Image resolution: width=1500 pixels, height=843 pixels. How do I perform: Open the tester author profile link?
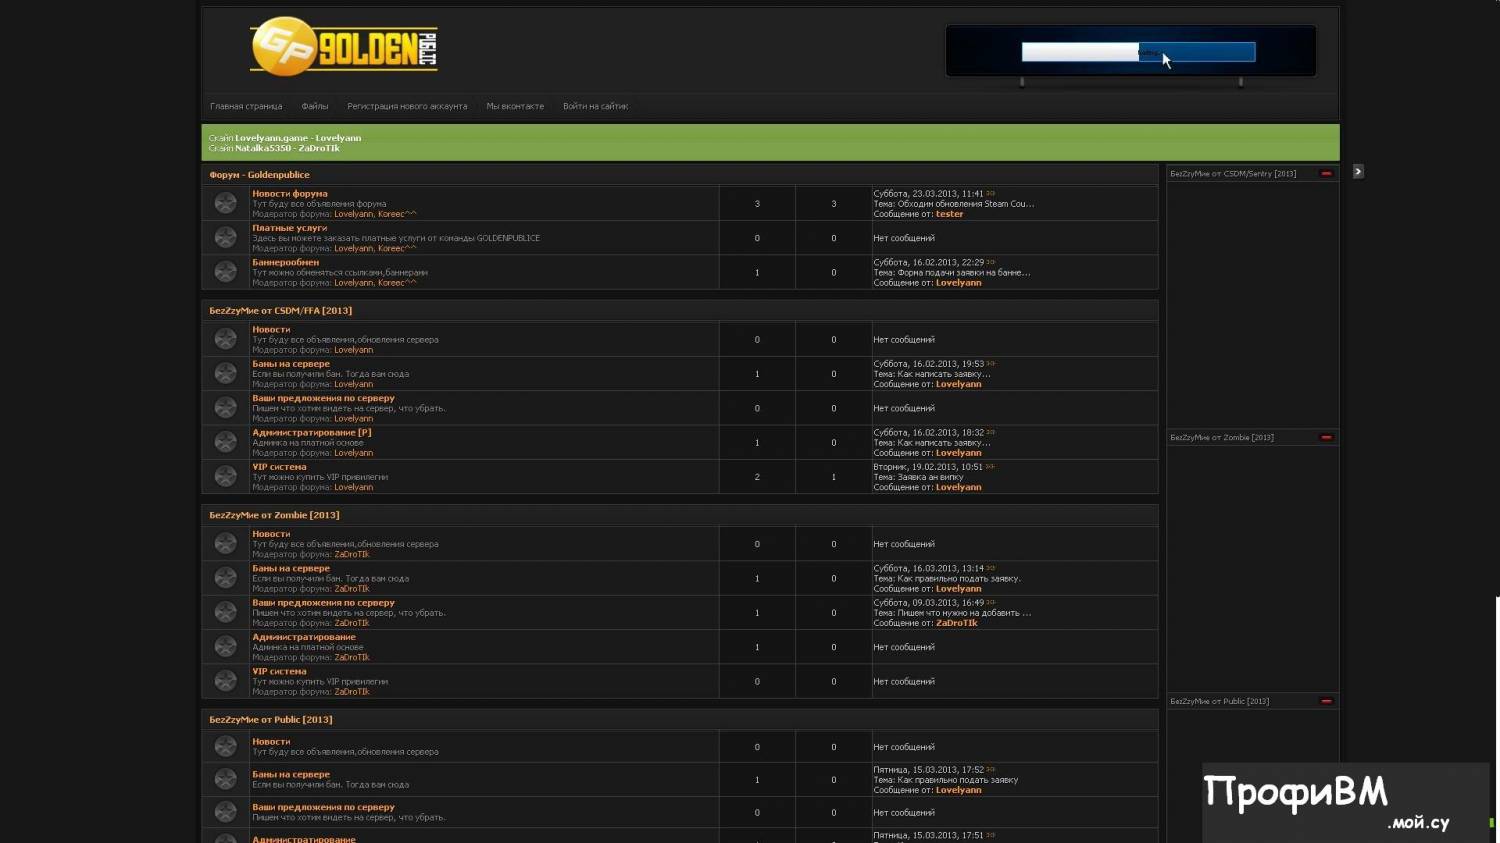[x=950, y=214]
